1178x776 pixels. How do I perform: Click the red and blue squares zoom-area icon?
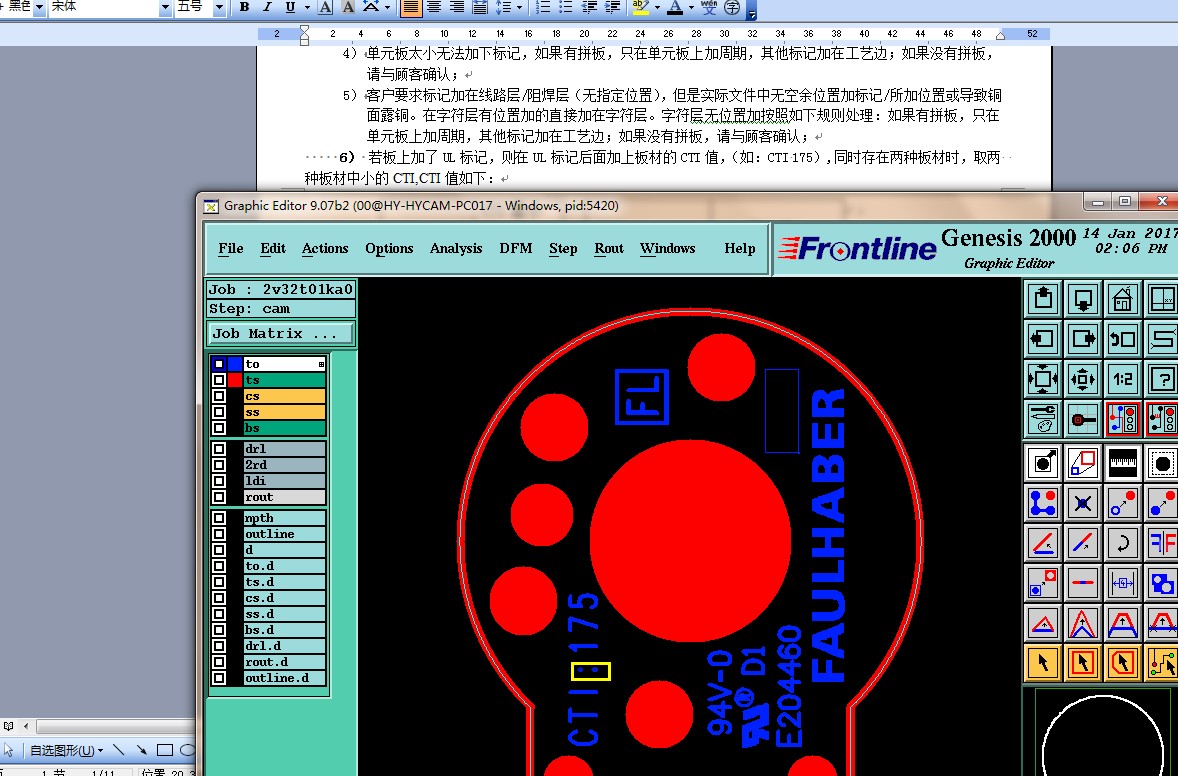click(x=1083, y=463)
